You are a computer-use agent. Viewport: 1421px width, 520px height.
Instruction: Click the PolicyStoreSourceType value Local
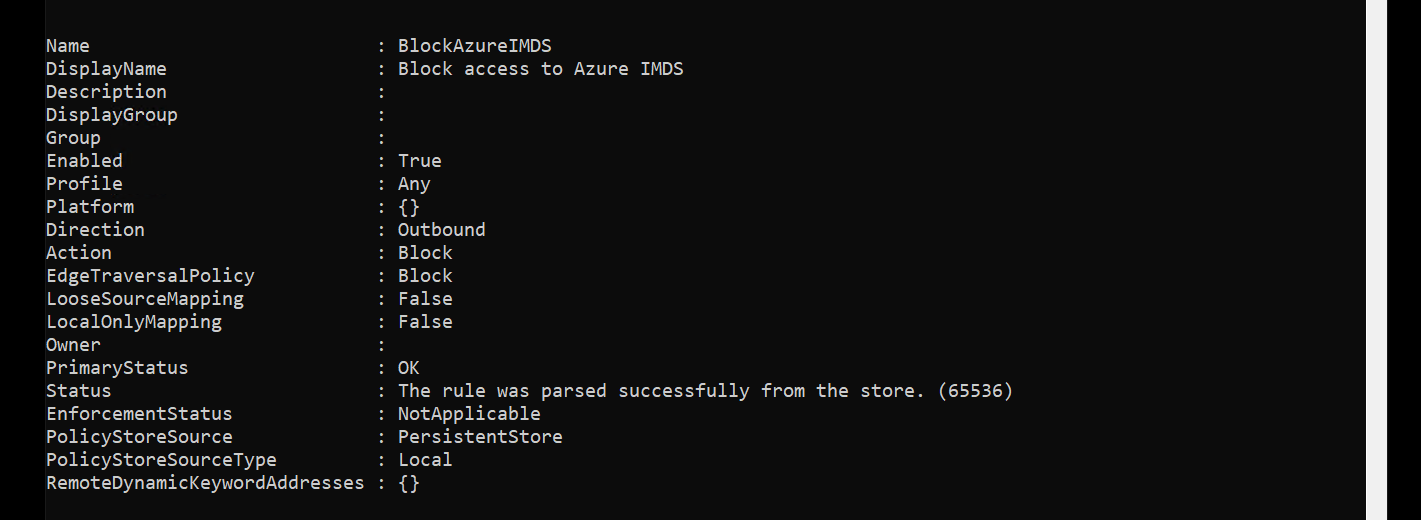(425, 460)
